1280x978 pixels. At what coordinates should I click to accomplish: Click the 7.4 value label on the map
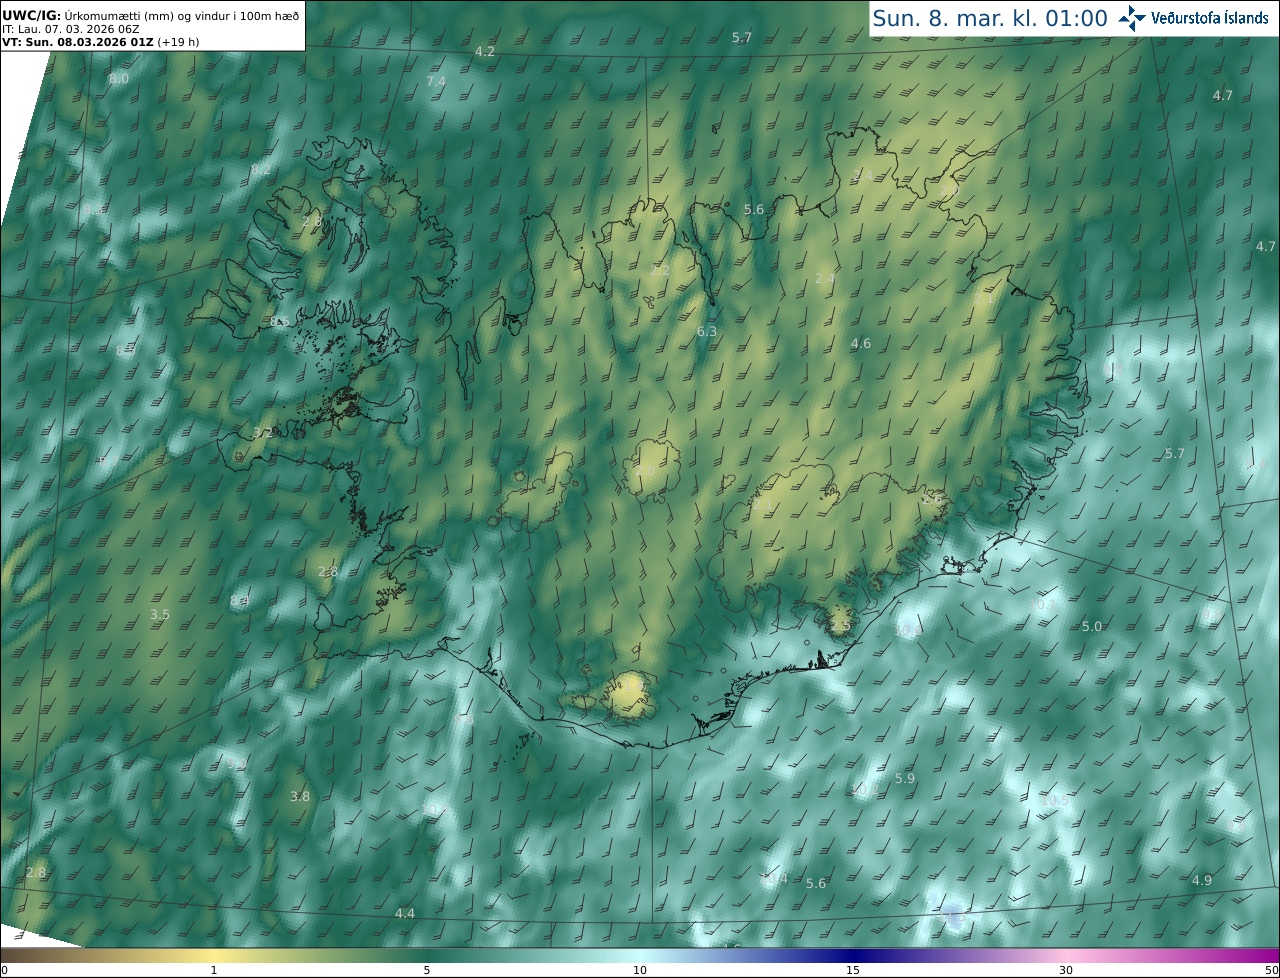click(x=436, y=81)
